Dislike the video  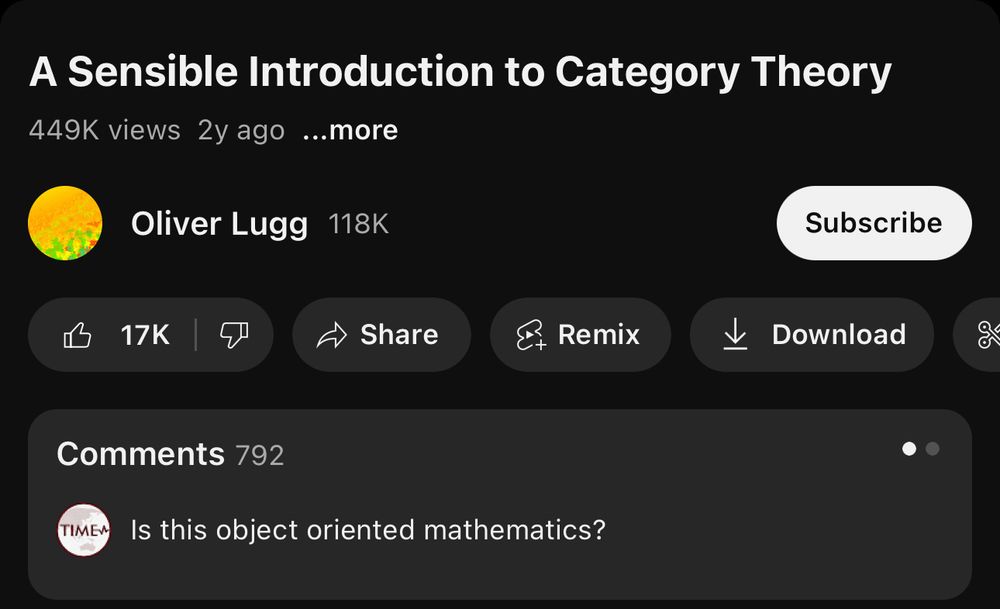pos(232,335)
